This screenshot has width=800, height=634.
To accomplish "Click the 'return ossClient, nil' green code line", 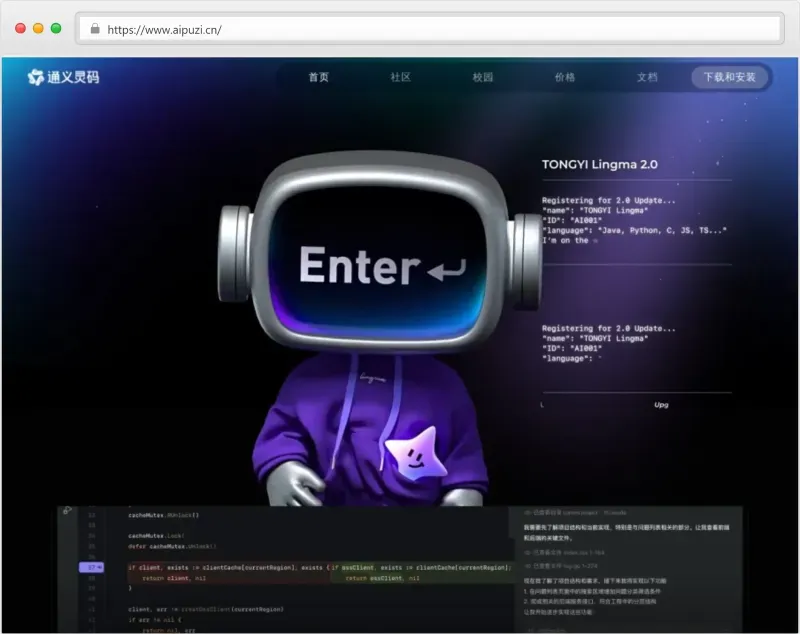I will point(386,578).
